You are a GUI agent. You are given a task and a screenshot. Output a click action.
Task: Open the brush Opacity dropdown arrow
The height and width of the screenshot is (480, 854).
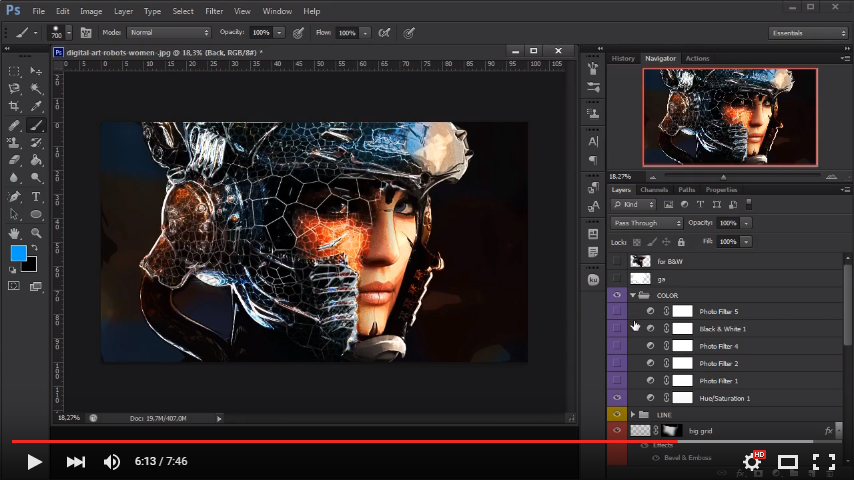[279, 33]
